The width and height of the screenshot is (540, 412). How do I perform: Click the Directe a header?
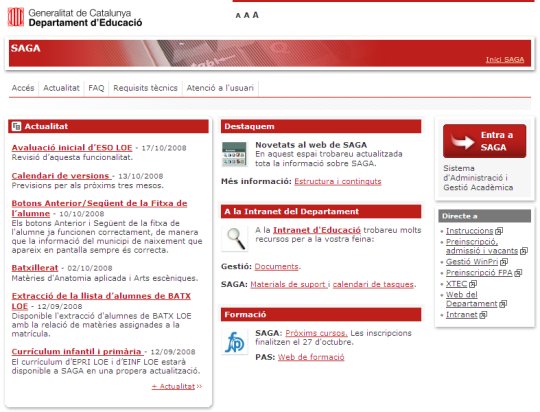[485, 216]
